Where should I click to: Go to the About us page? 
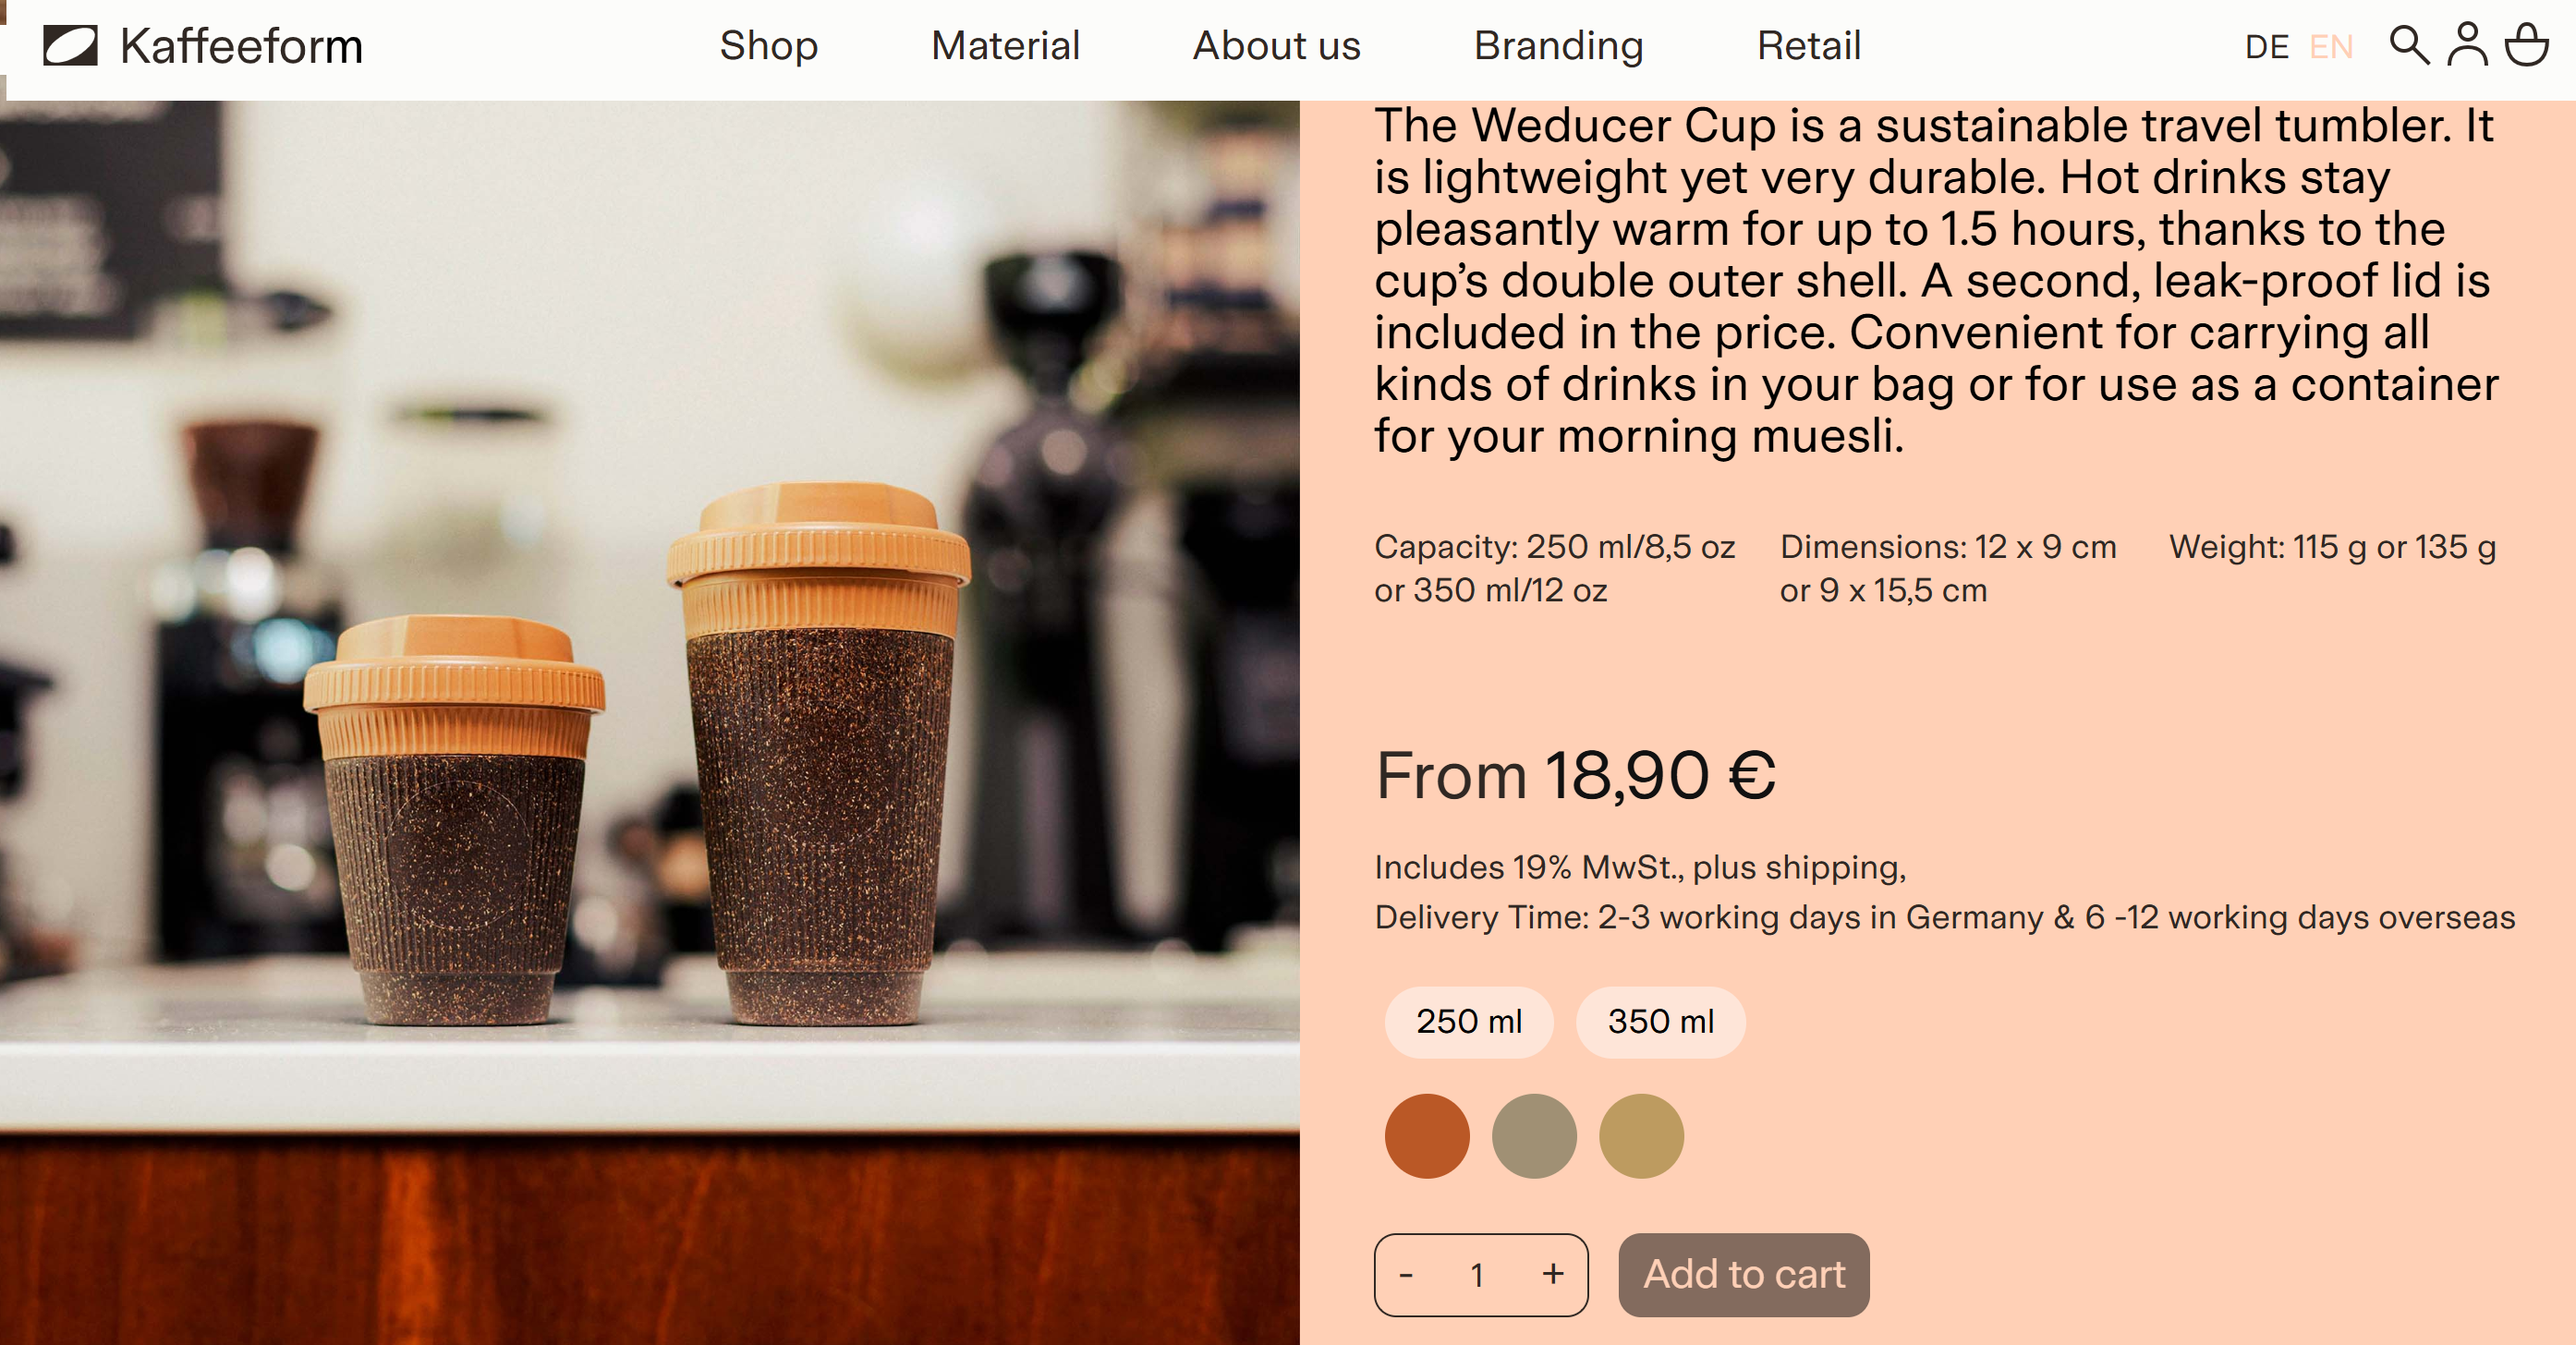pyautogui.click(x=1276, y=46)
